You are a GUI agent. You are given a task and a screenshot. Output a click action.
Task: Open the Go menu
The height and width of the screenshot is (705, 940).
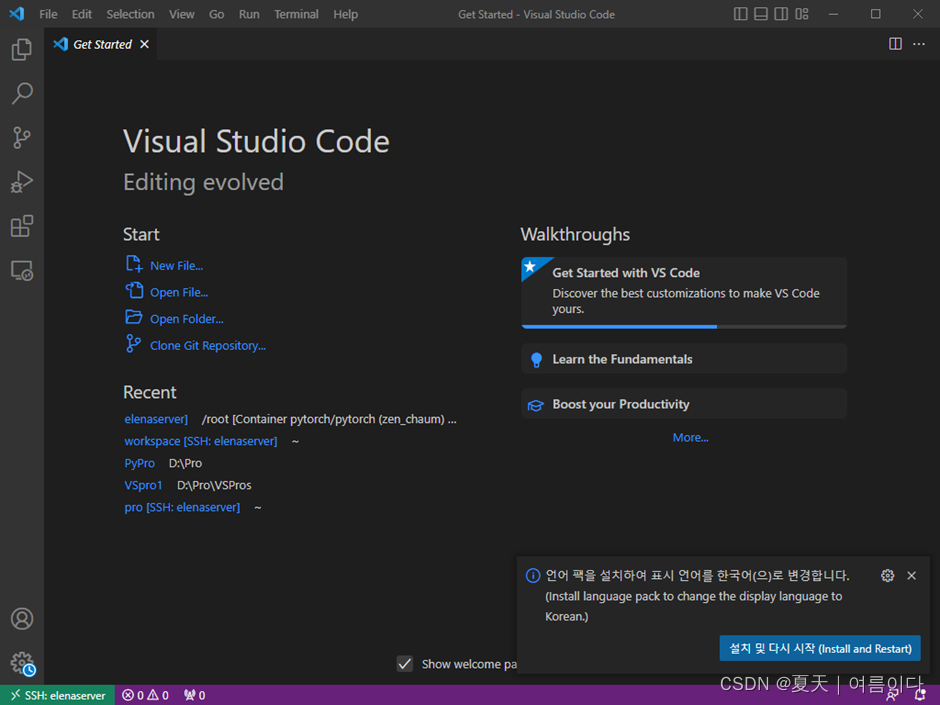(x=216, y=14)
